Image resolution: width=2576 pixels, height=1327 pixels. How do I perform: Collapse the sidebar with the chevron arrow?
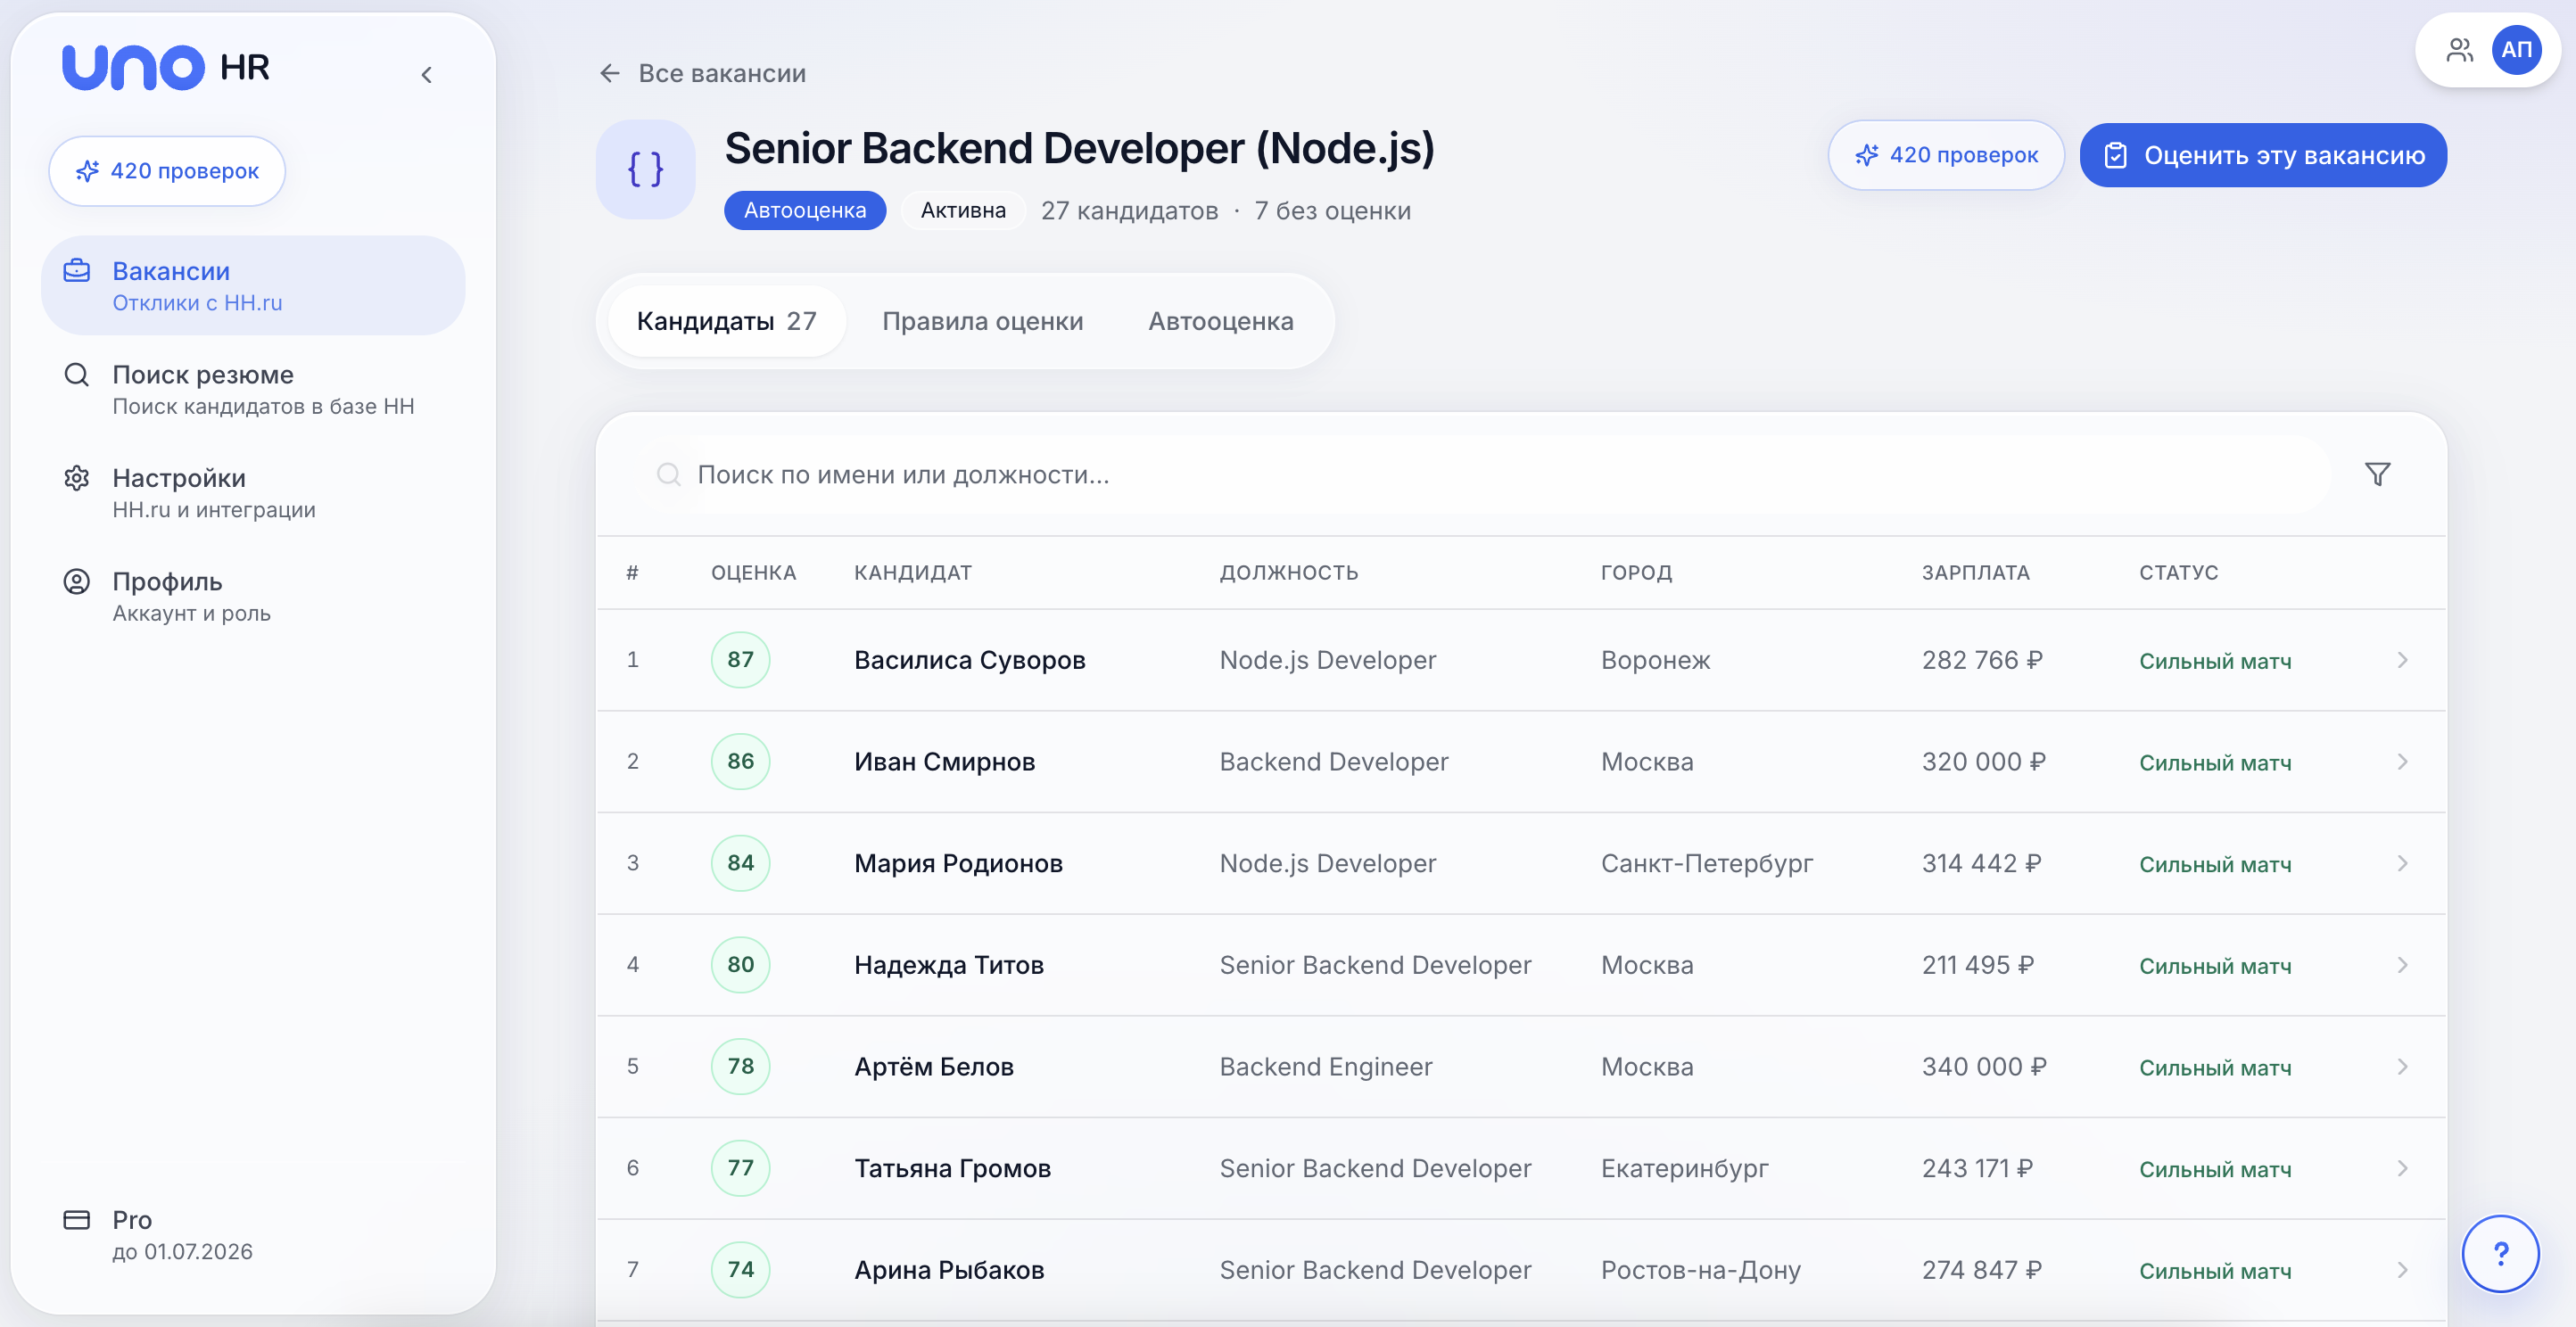[427, 75]
